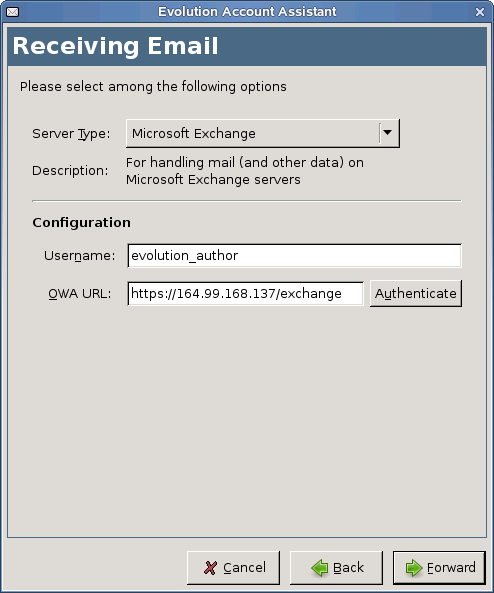Image resolution: width=494 pixels, height=593 pixels.
Task: Click the Configuration section heading
Action: pos(81,223)
